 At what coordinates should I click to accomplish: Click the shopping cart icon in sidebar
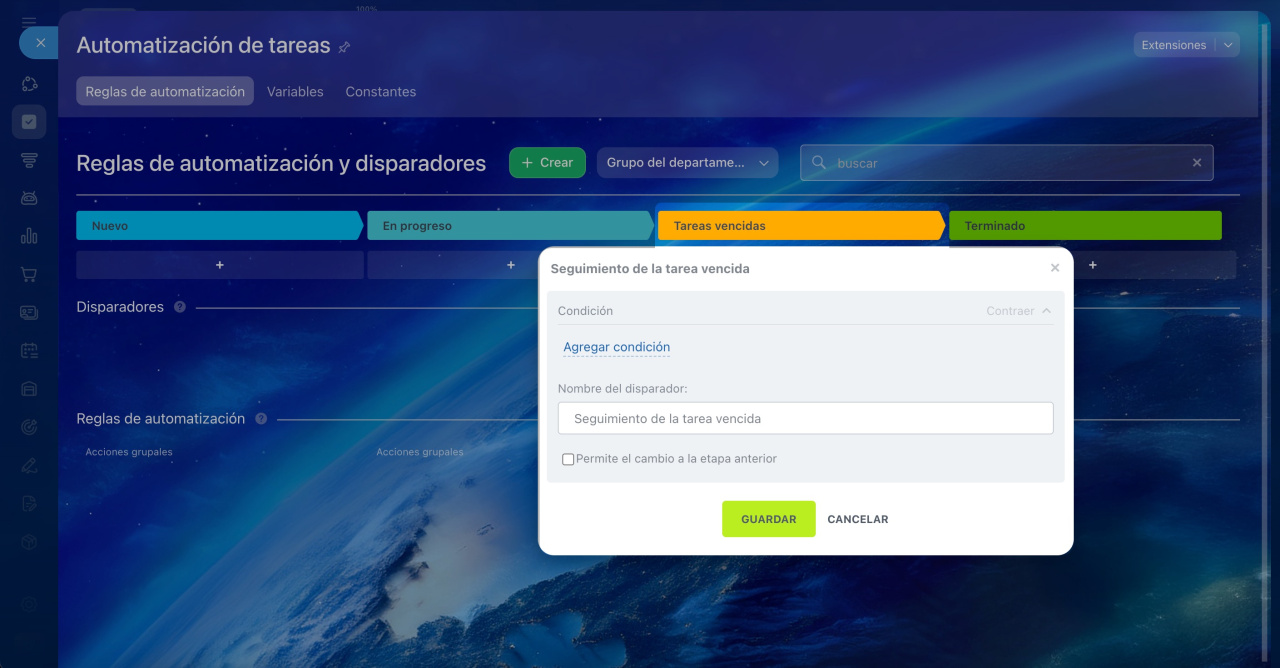click(x=29, y=274)
